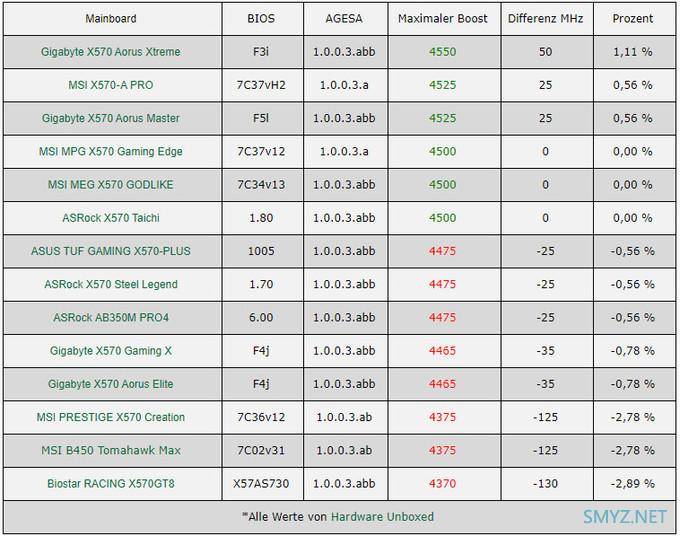Click Differenz -125 in MSI PRESTIGE X570 Creation row
This screenshot has height=536, width=680.
546,417
